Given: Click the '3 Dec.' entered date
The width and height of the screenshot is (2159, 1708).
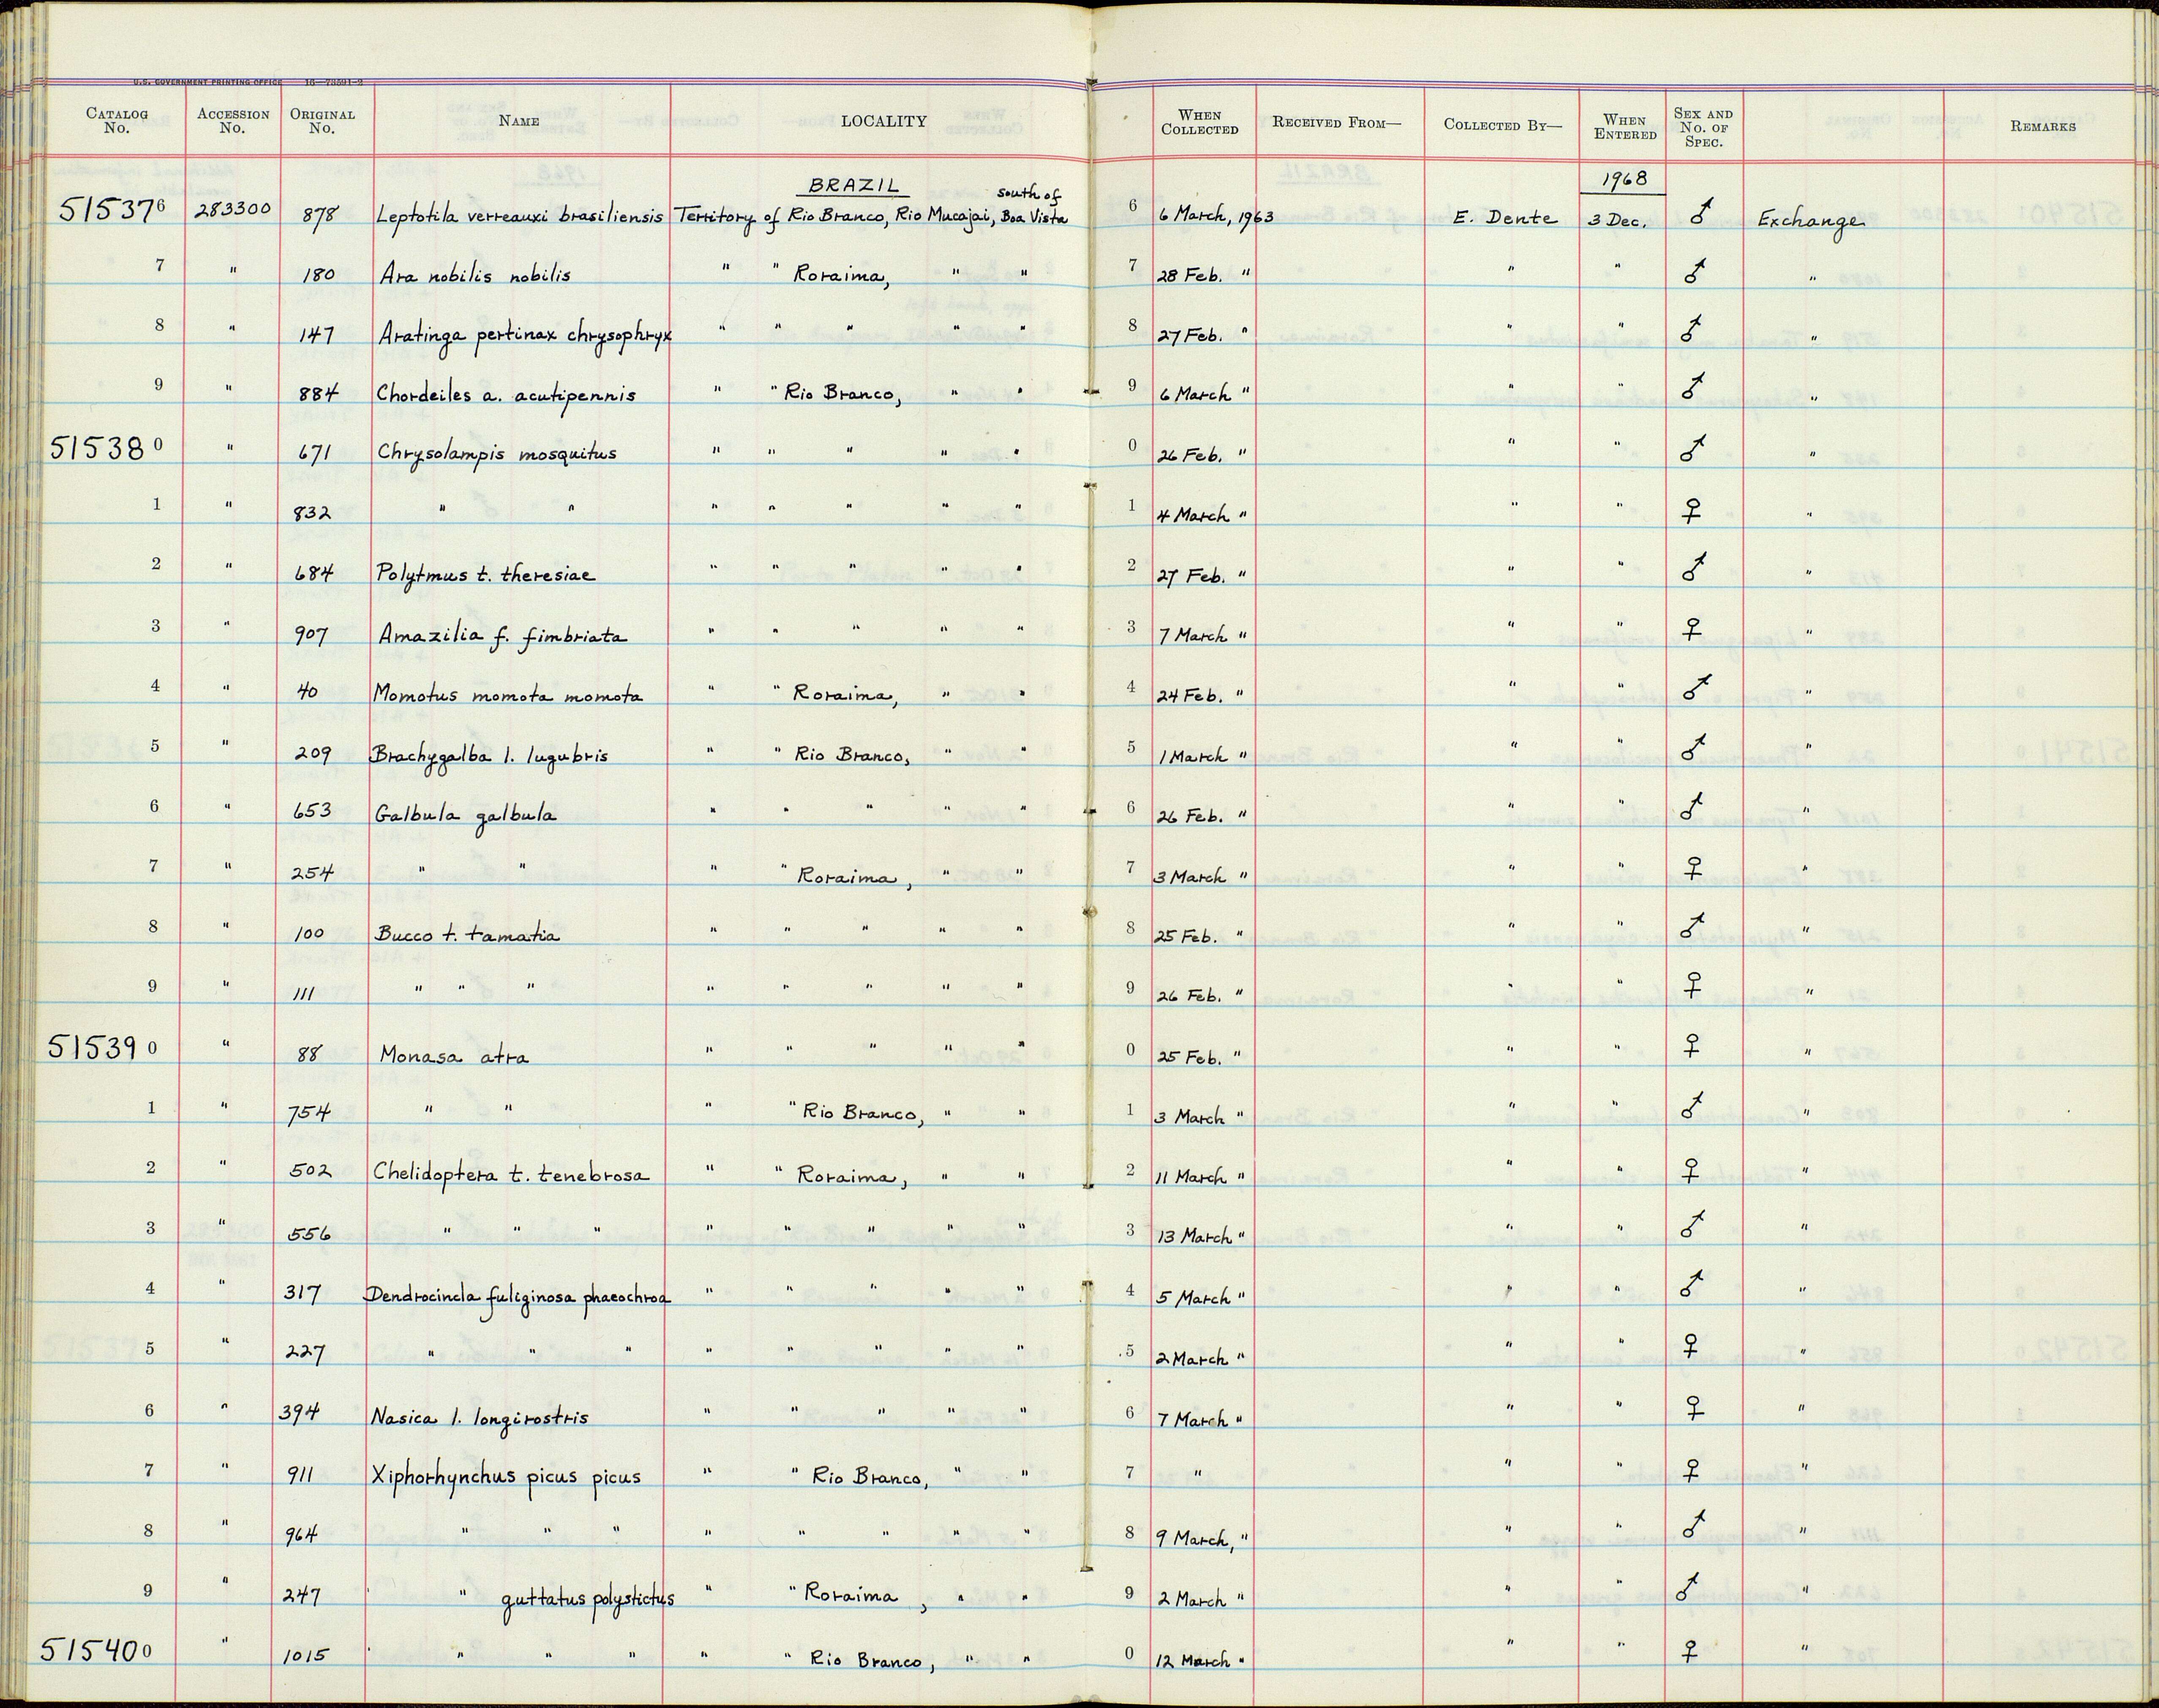Looking at the screenshot, I should coord(1617,221).
